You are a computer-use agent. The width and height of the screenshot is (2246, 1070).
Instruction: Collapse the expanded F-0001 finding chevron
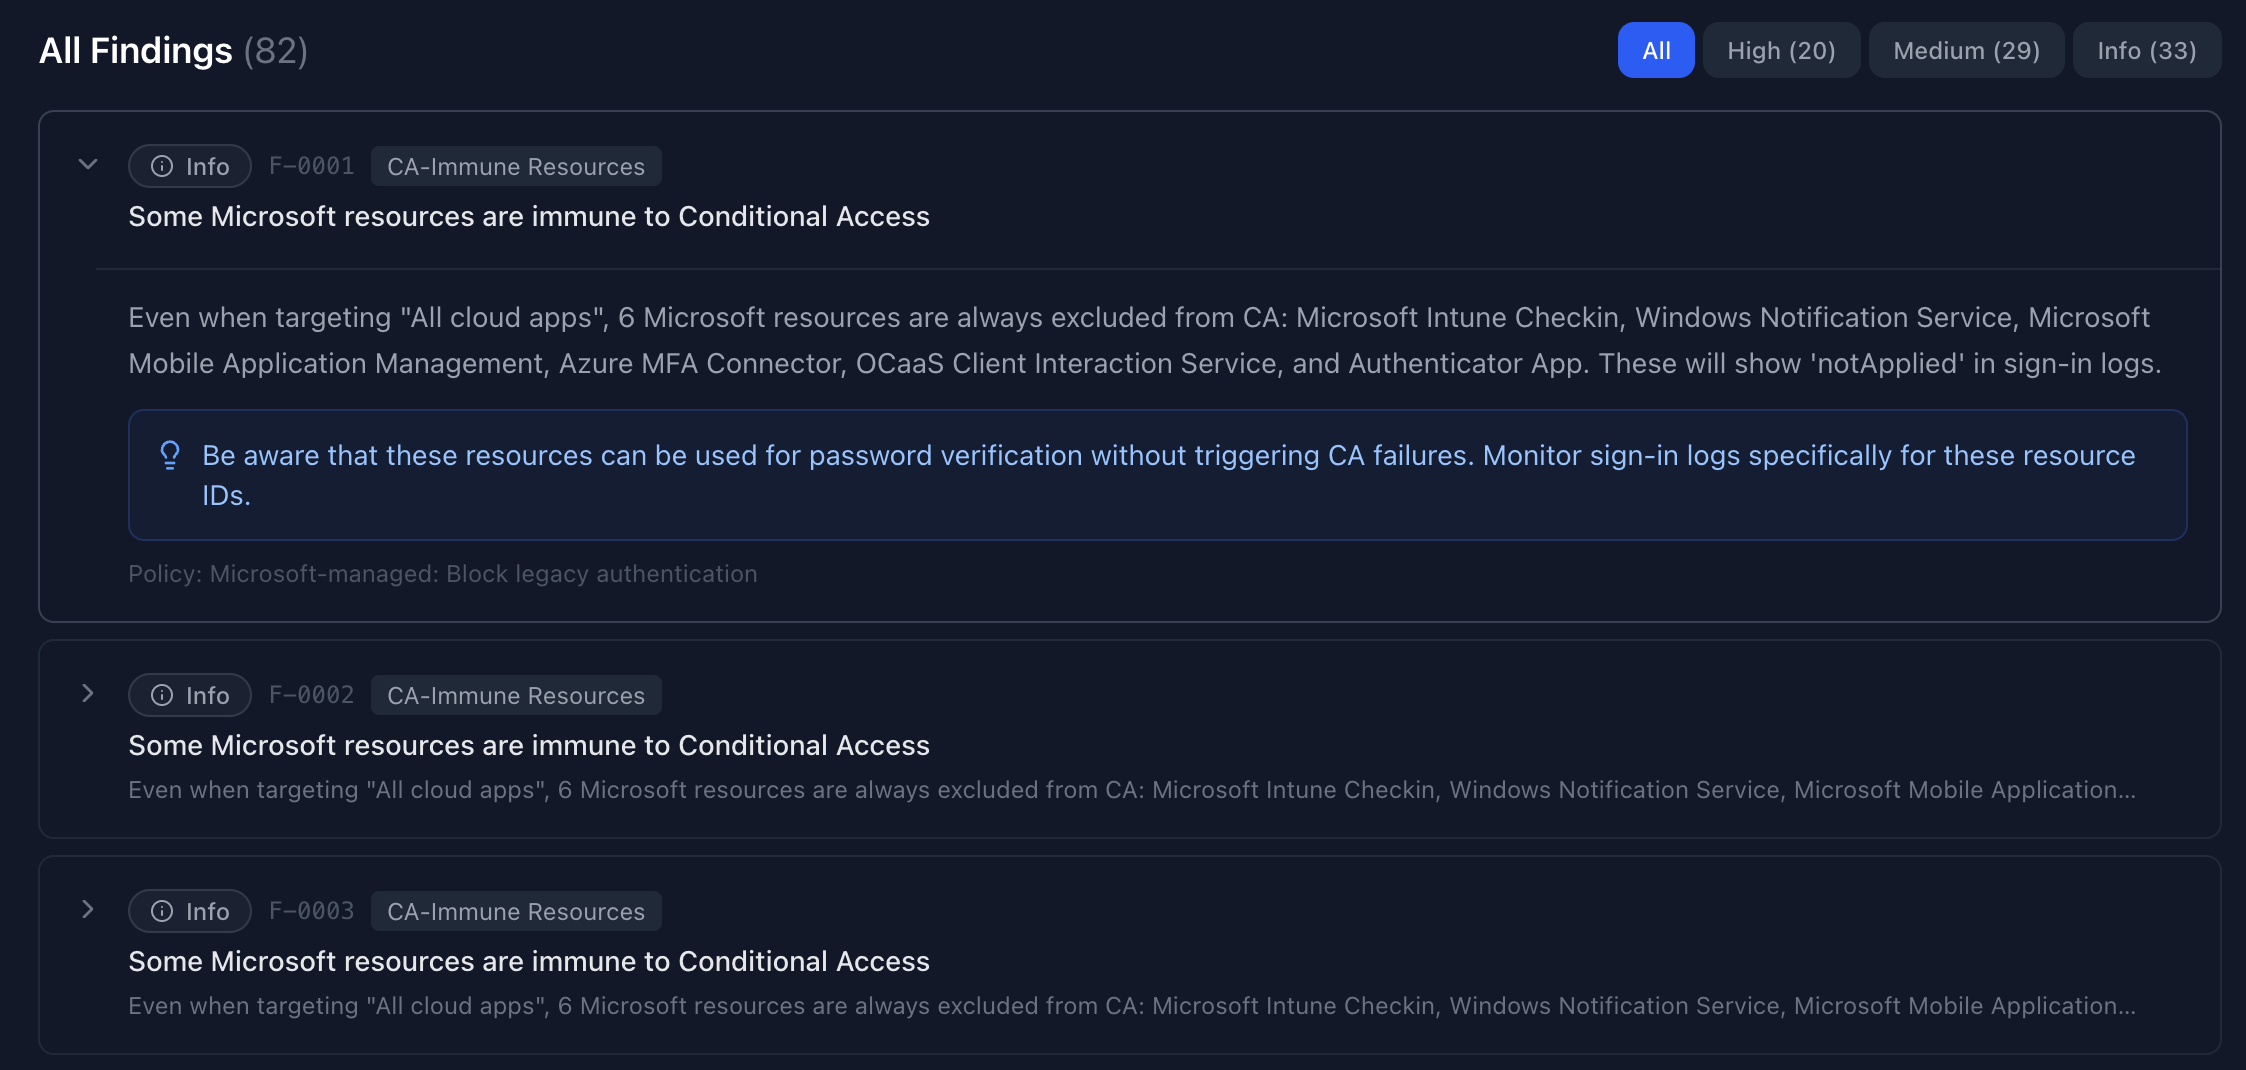(88, 165)
